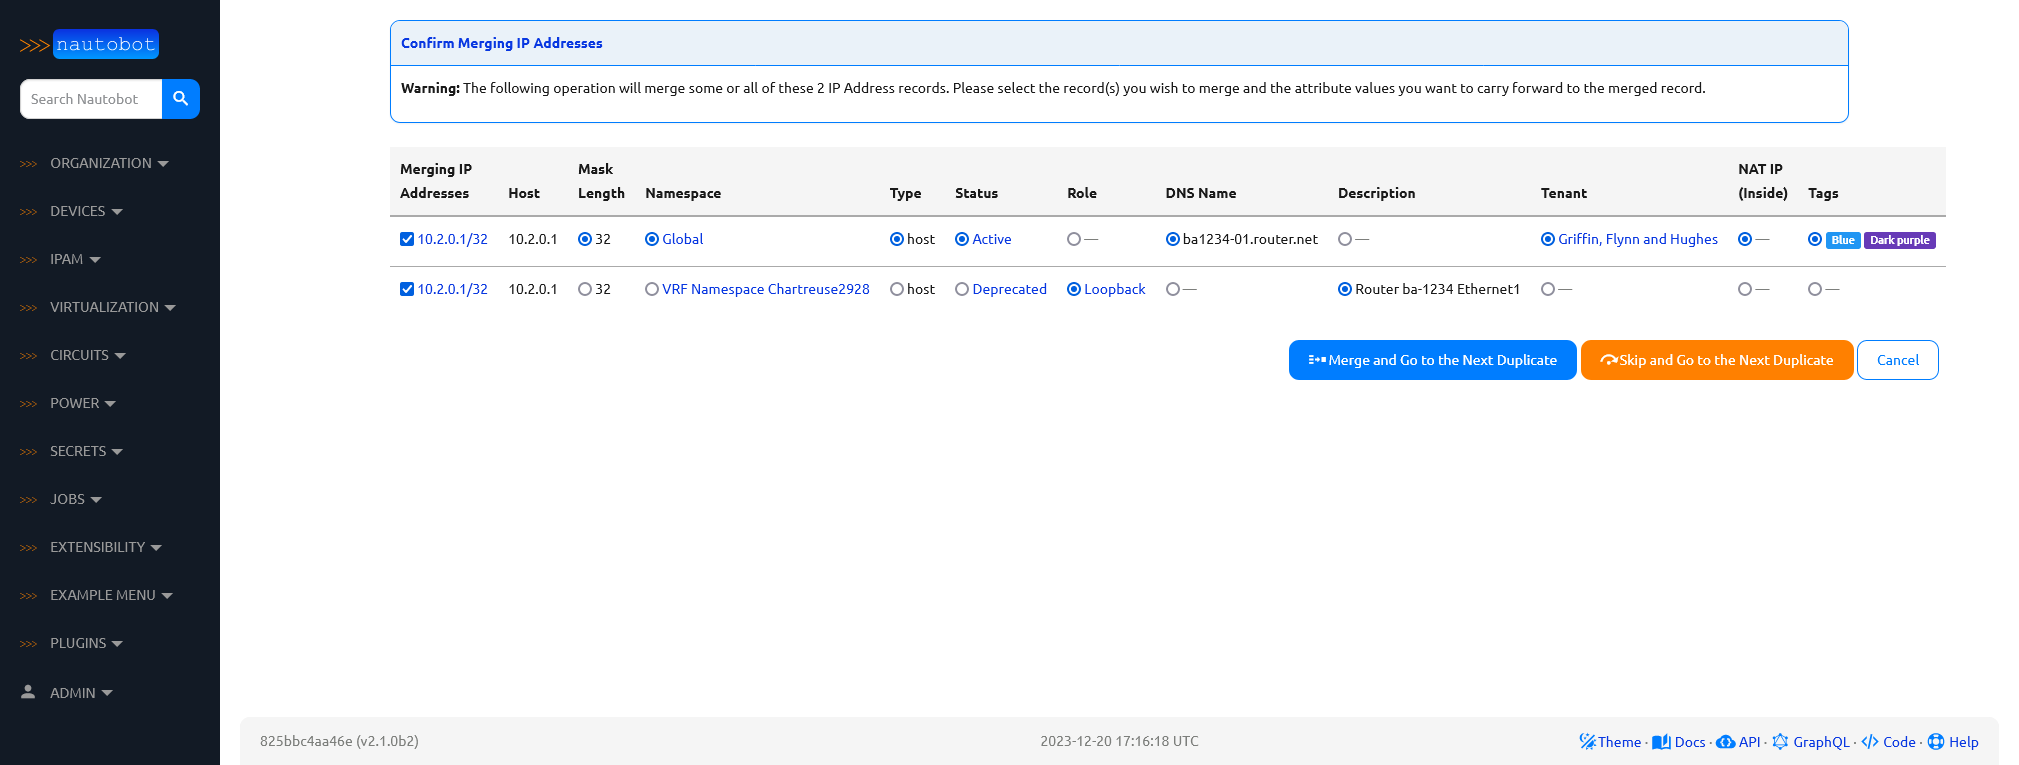Select the Blue and Dark purple tags radio

point(1815,239)
